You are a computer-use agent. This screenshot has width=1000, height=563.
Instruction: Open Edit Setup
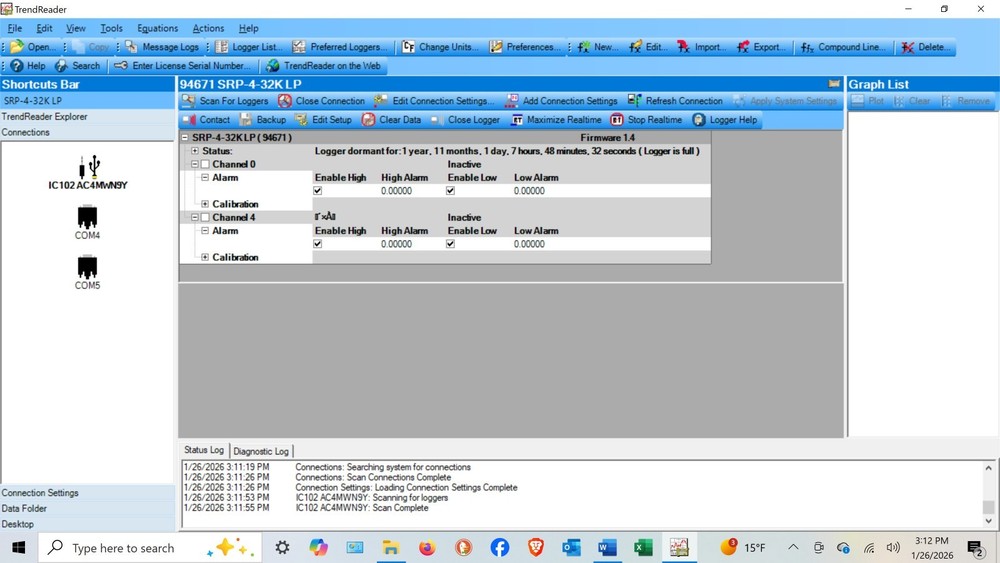(323, 120)
